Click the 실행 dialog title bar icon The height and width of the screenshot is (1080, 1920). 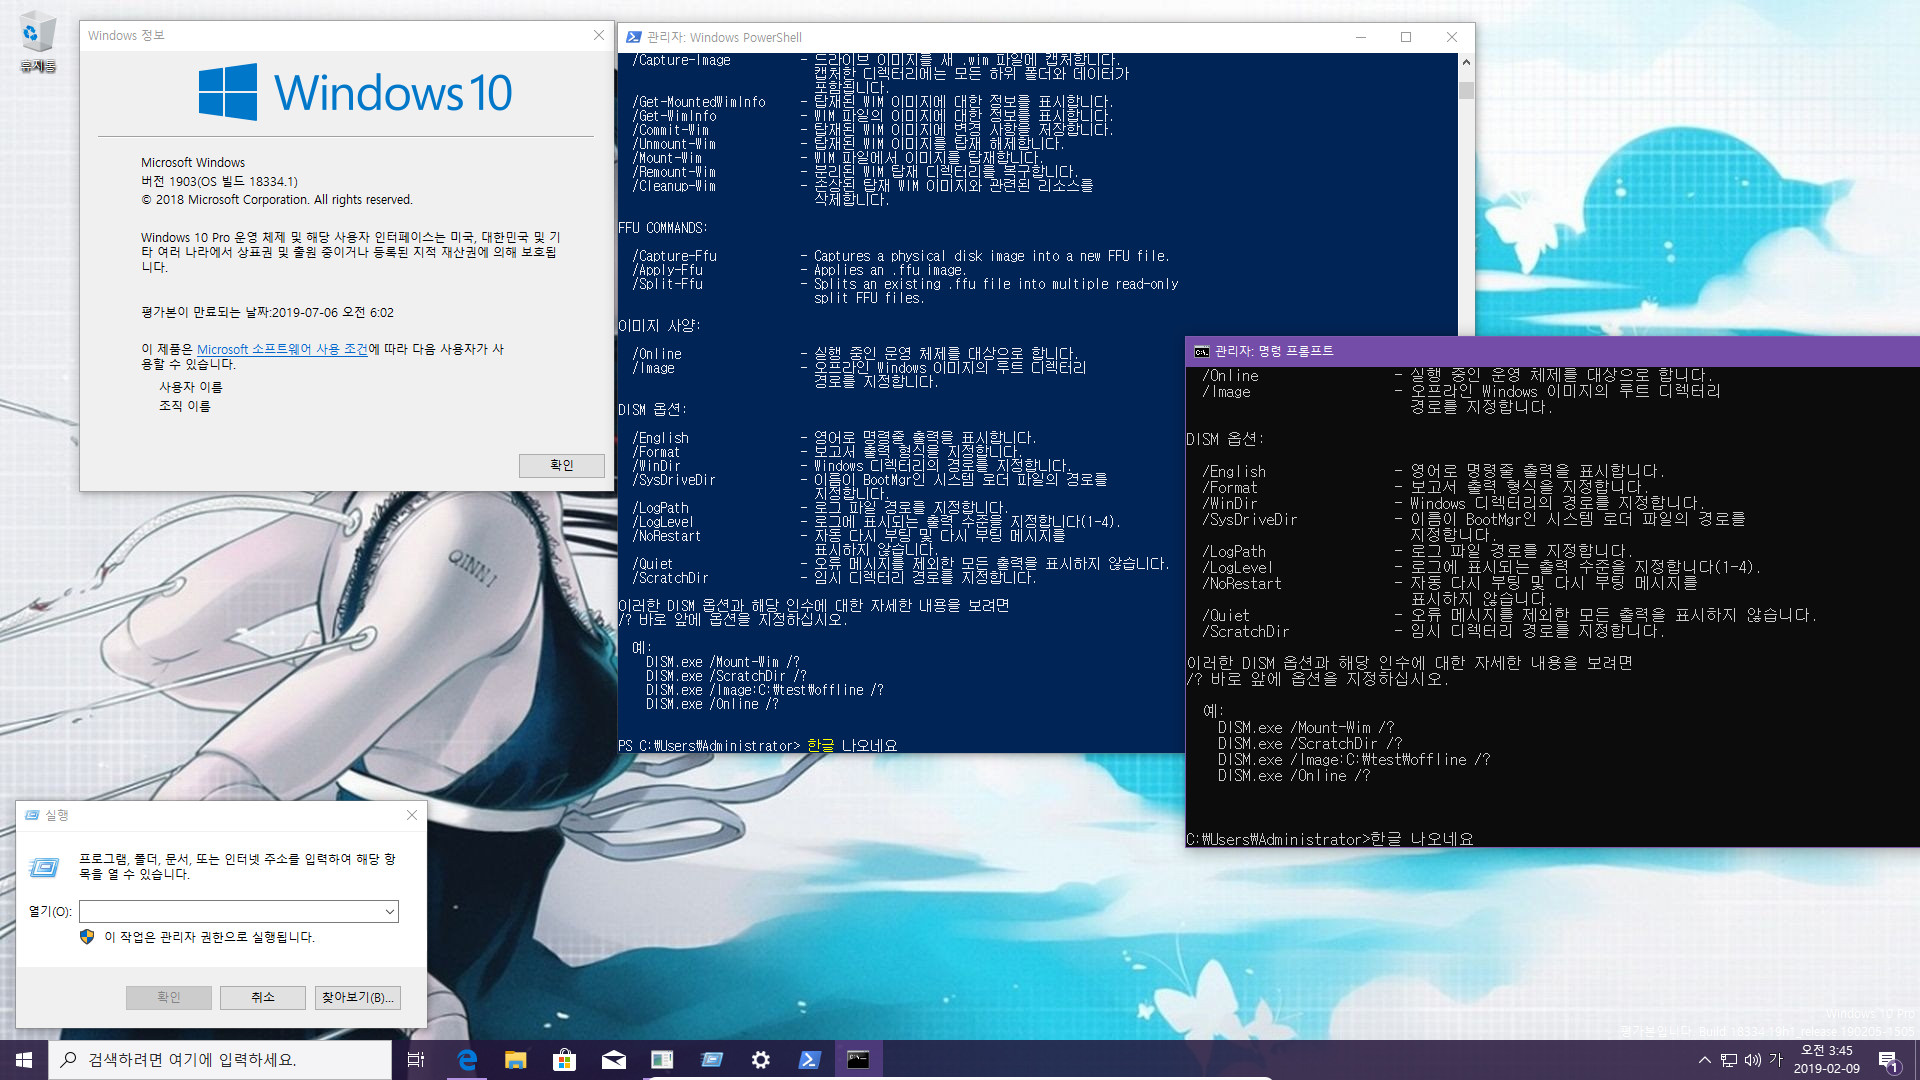pos(32,815)
